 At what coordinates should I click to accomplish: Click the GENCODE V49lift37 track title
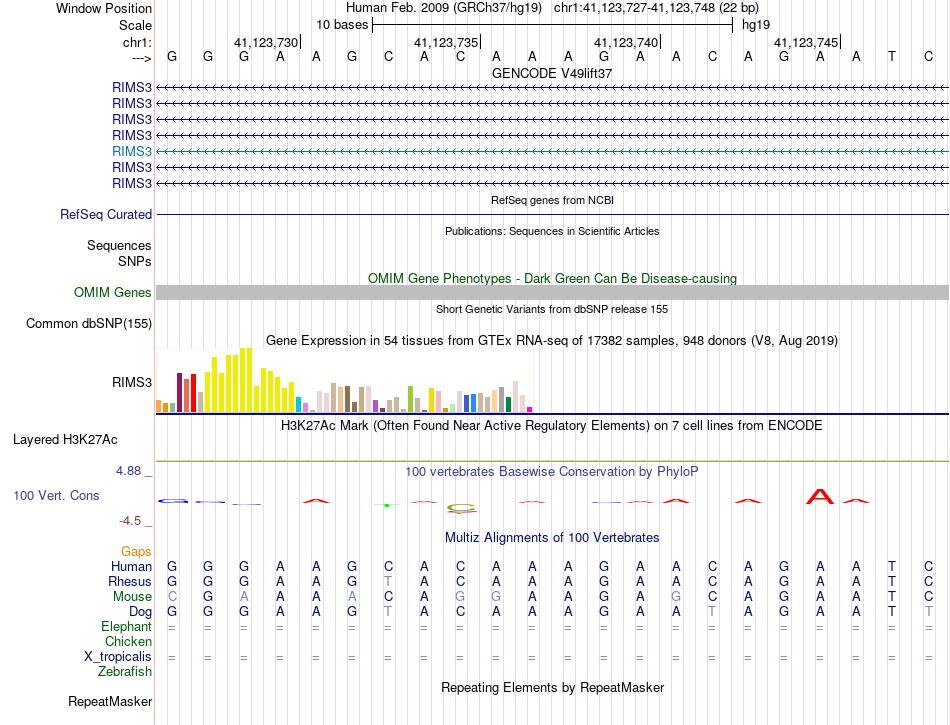(x=552, y=73)
